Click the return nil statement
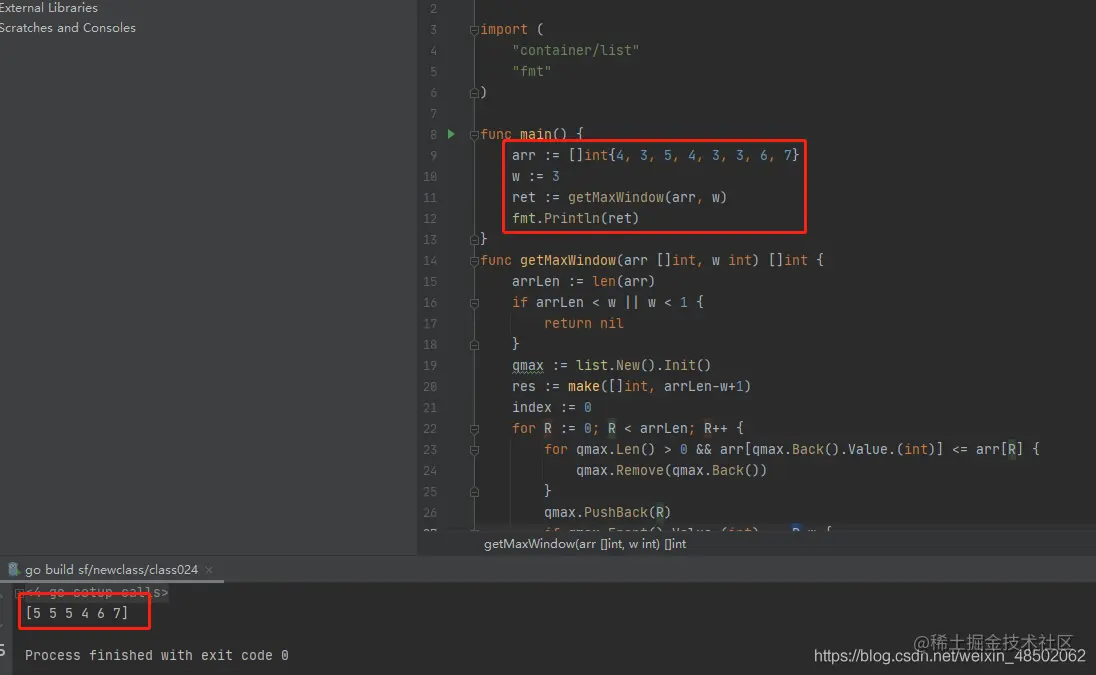The height and width of the screenshot is (675, 1096). coord(584,323)
